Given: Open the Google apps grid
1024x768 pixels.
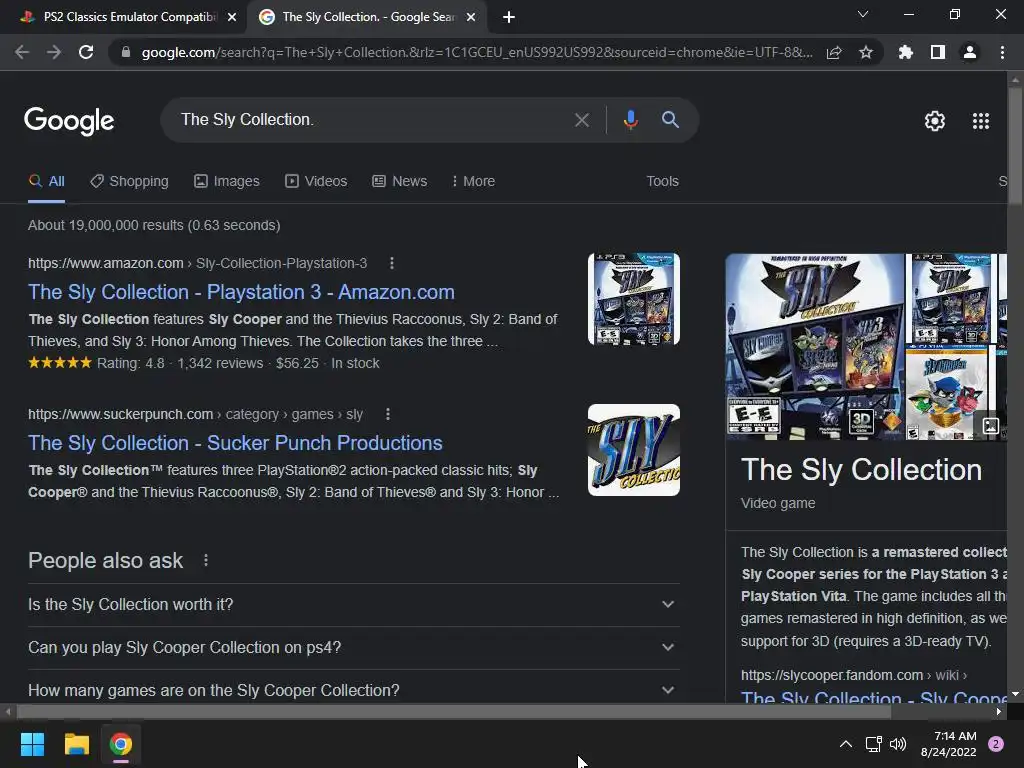Looking at the screenshot, I should click(x=981, y=121).
